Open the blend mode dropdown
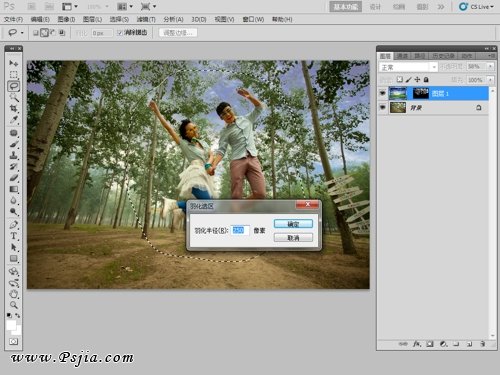 pos(408,67)
